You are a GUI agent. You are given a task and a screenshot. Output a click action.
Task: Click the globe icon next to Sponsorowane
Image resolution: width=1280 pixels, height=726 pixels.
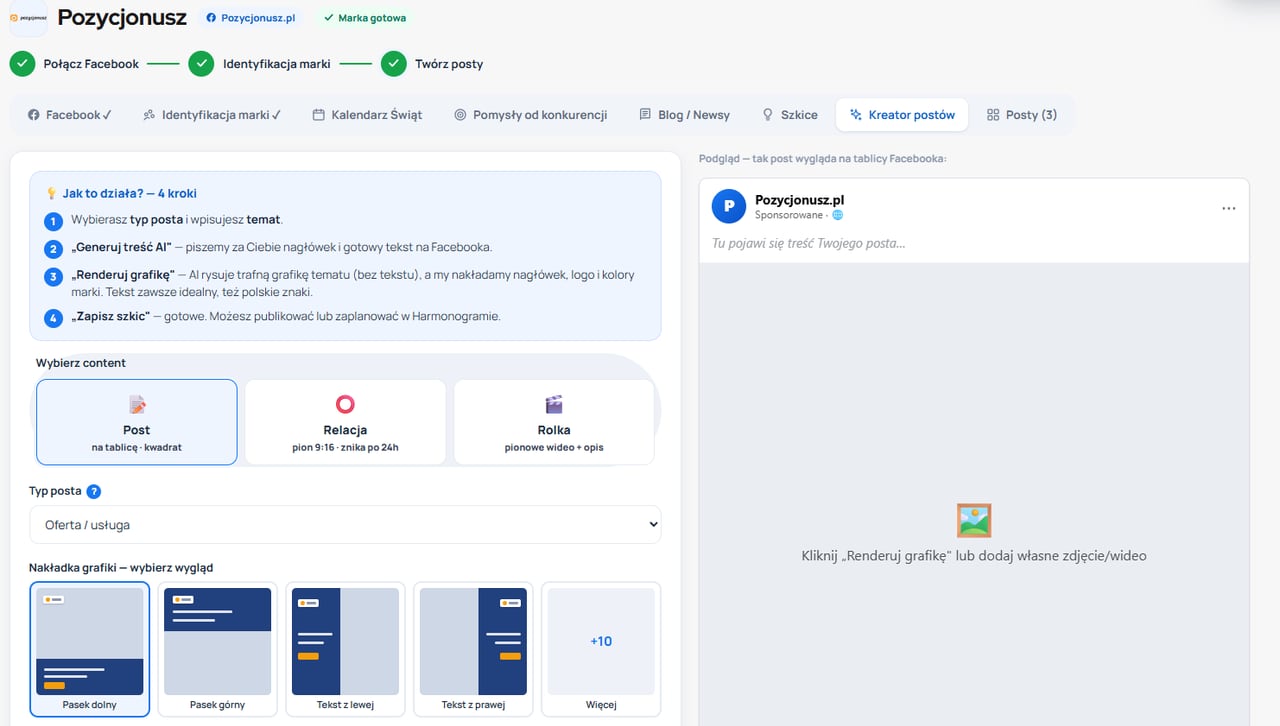[838, 215]
